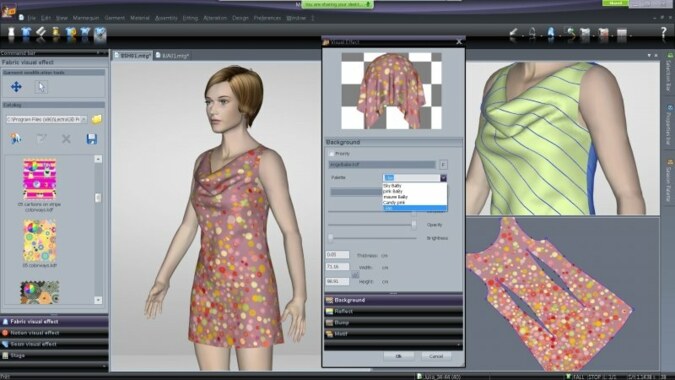Click the pencil tool in right toolbar

tap(514, 33)
